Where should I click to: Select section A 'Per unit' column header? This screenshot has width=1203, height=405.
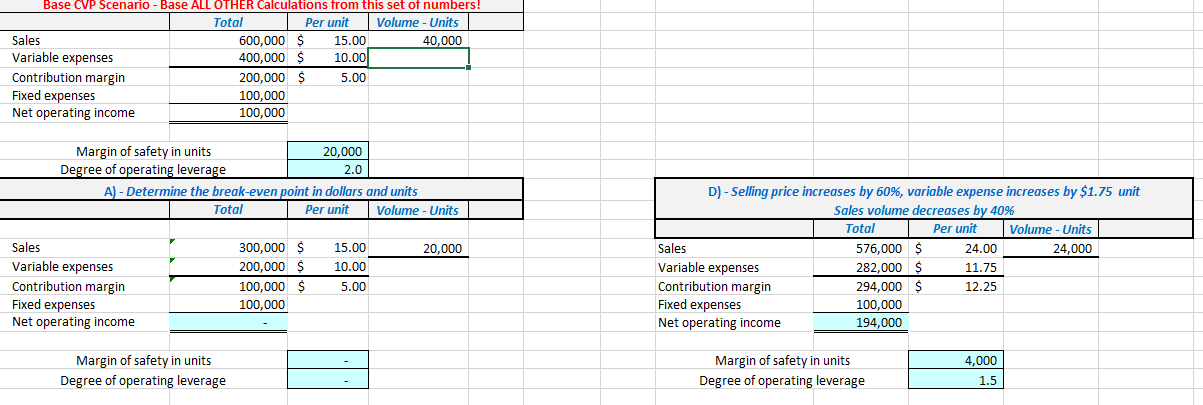tap(327, 209)
